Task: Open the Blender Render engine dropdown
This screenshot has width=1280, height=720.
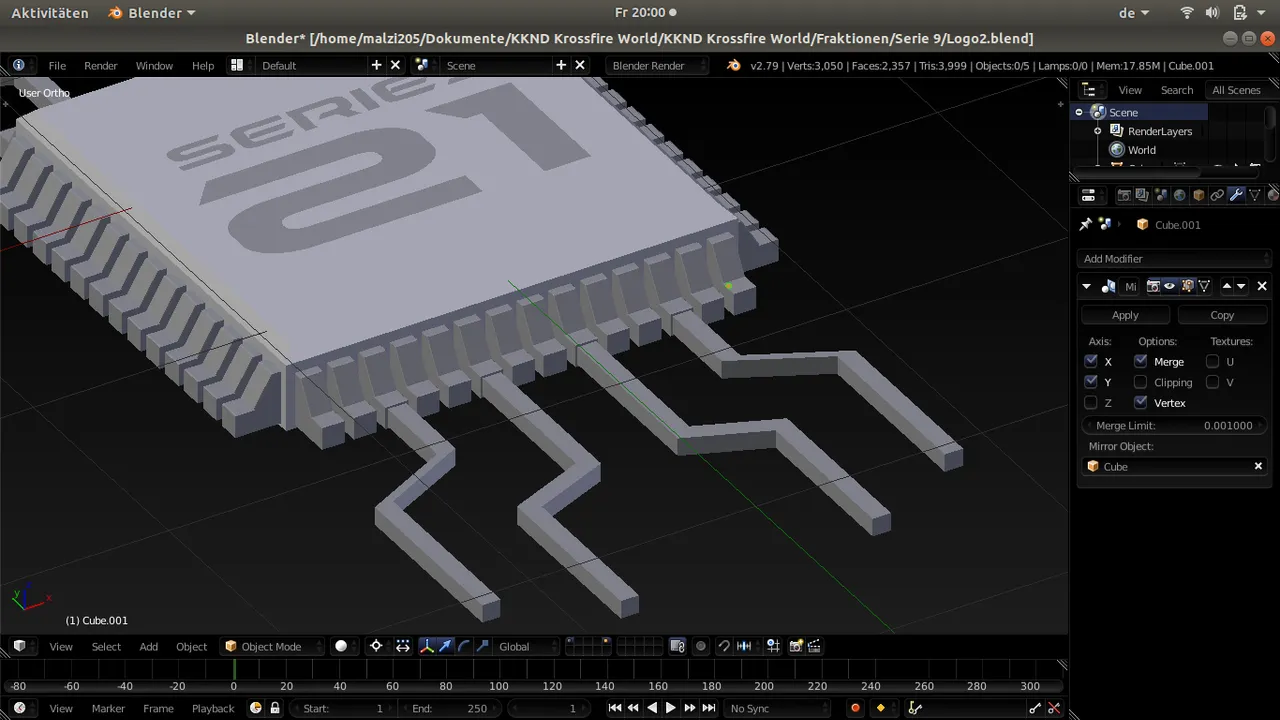Action: click(x=656, y=65)
